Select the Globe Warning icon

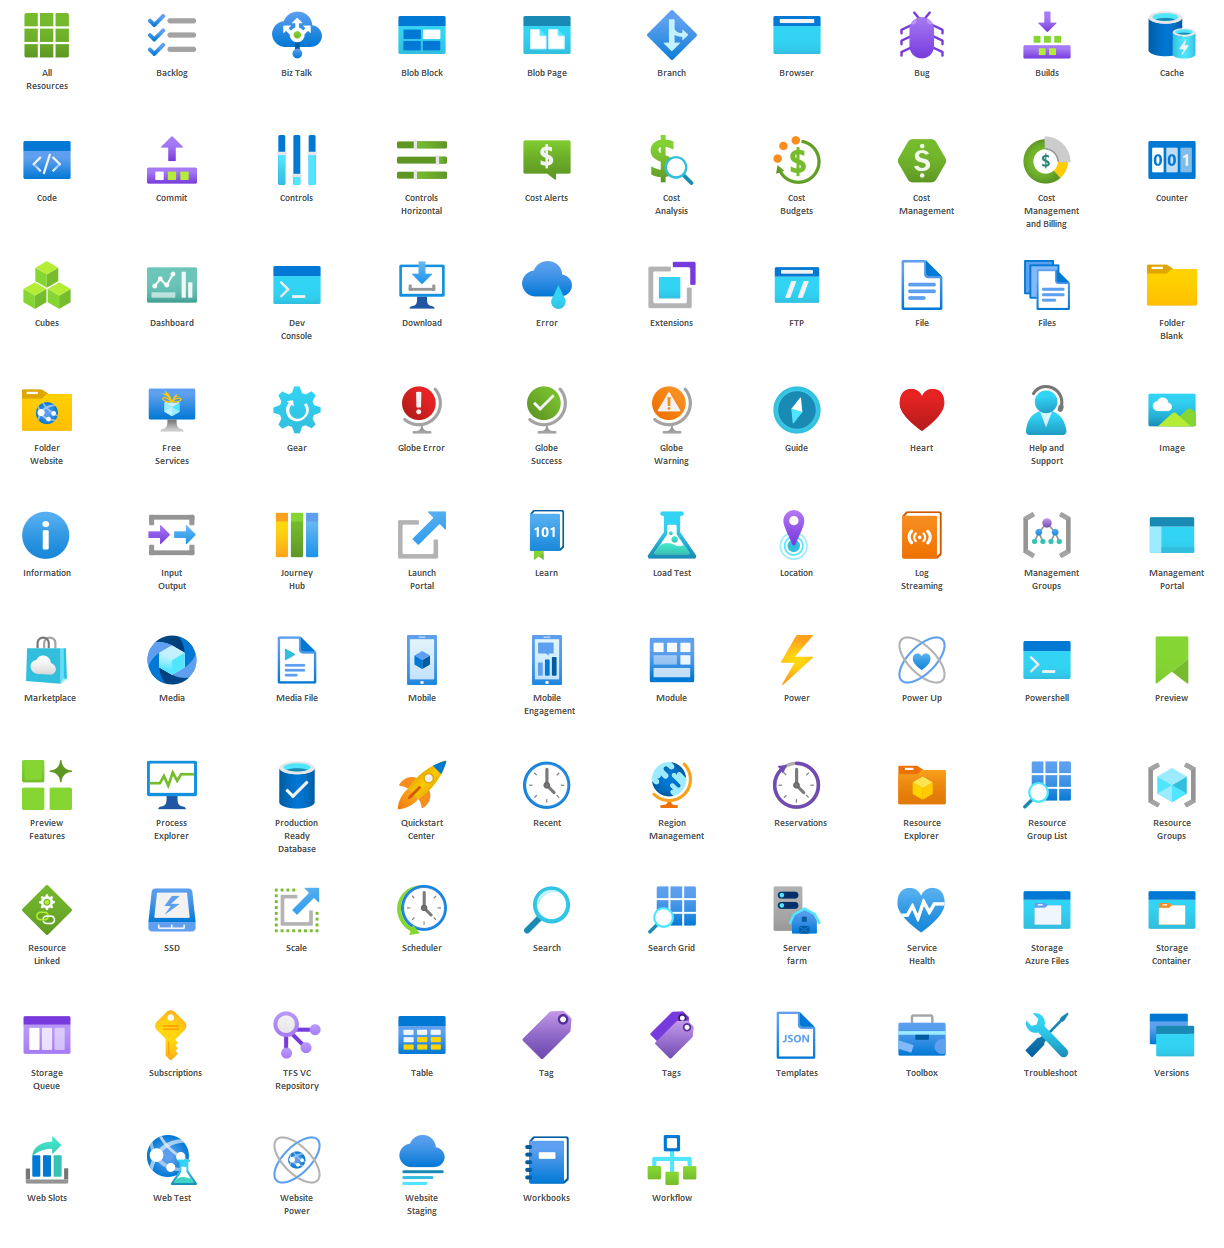click(x=671, y=410)
